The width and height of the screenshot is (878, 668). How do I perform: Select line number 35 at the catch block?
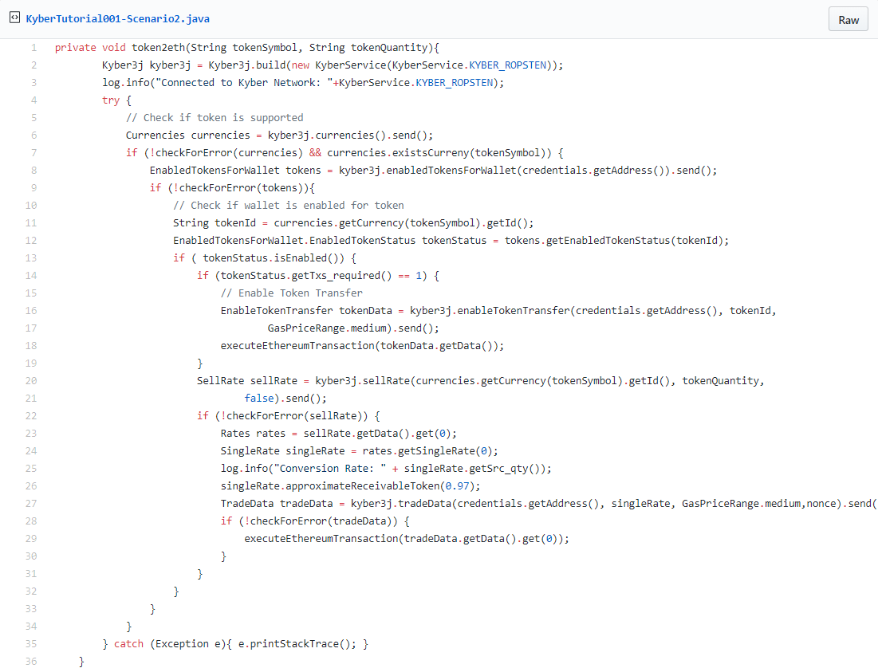click(x=31, y=643)
